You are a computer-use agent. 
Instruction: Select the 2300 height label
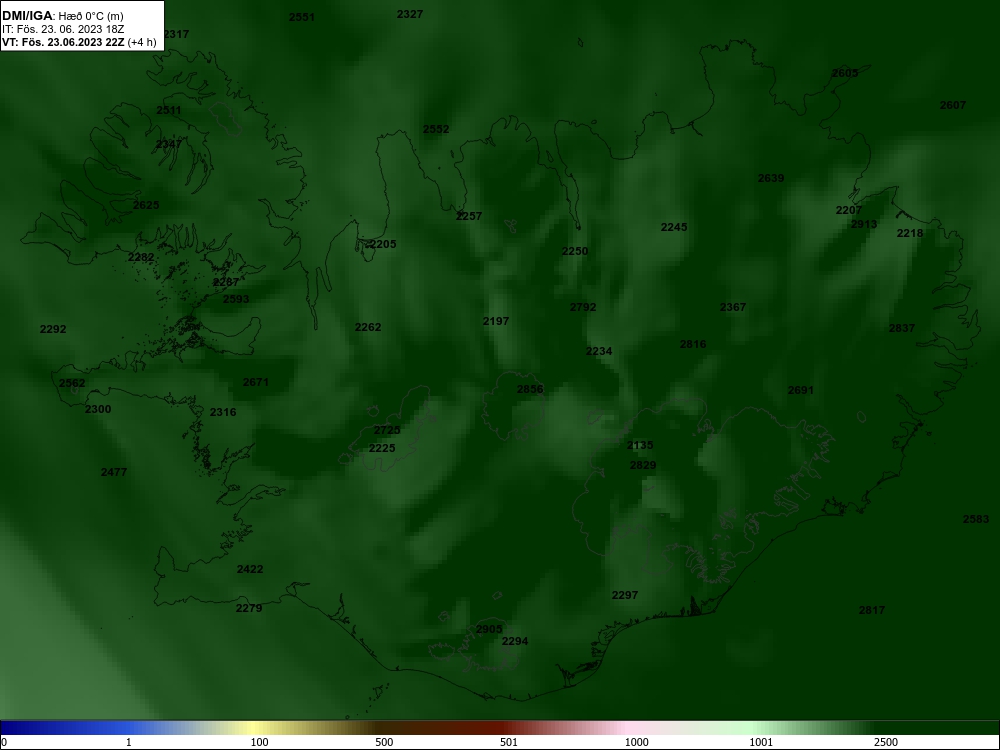point(98,409)
